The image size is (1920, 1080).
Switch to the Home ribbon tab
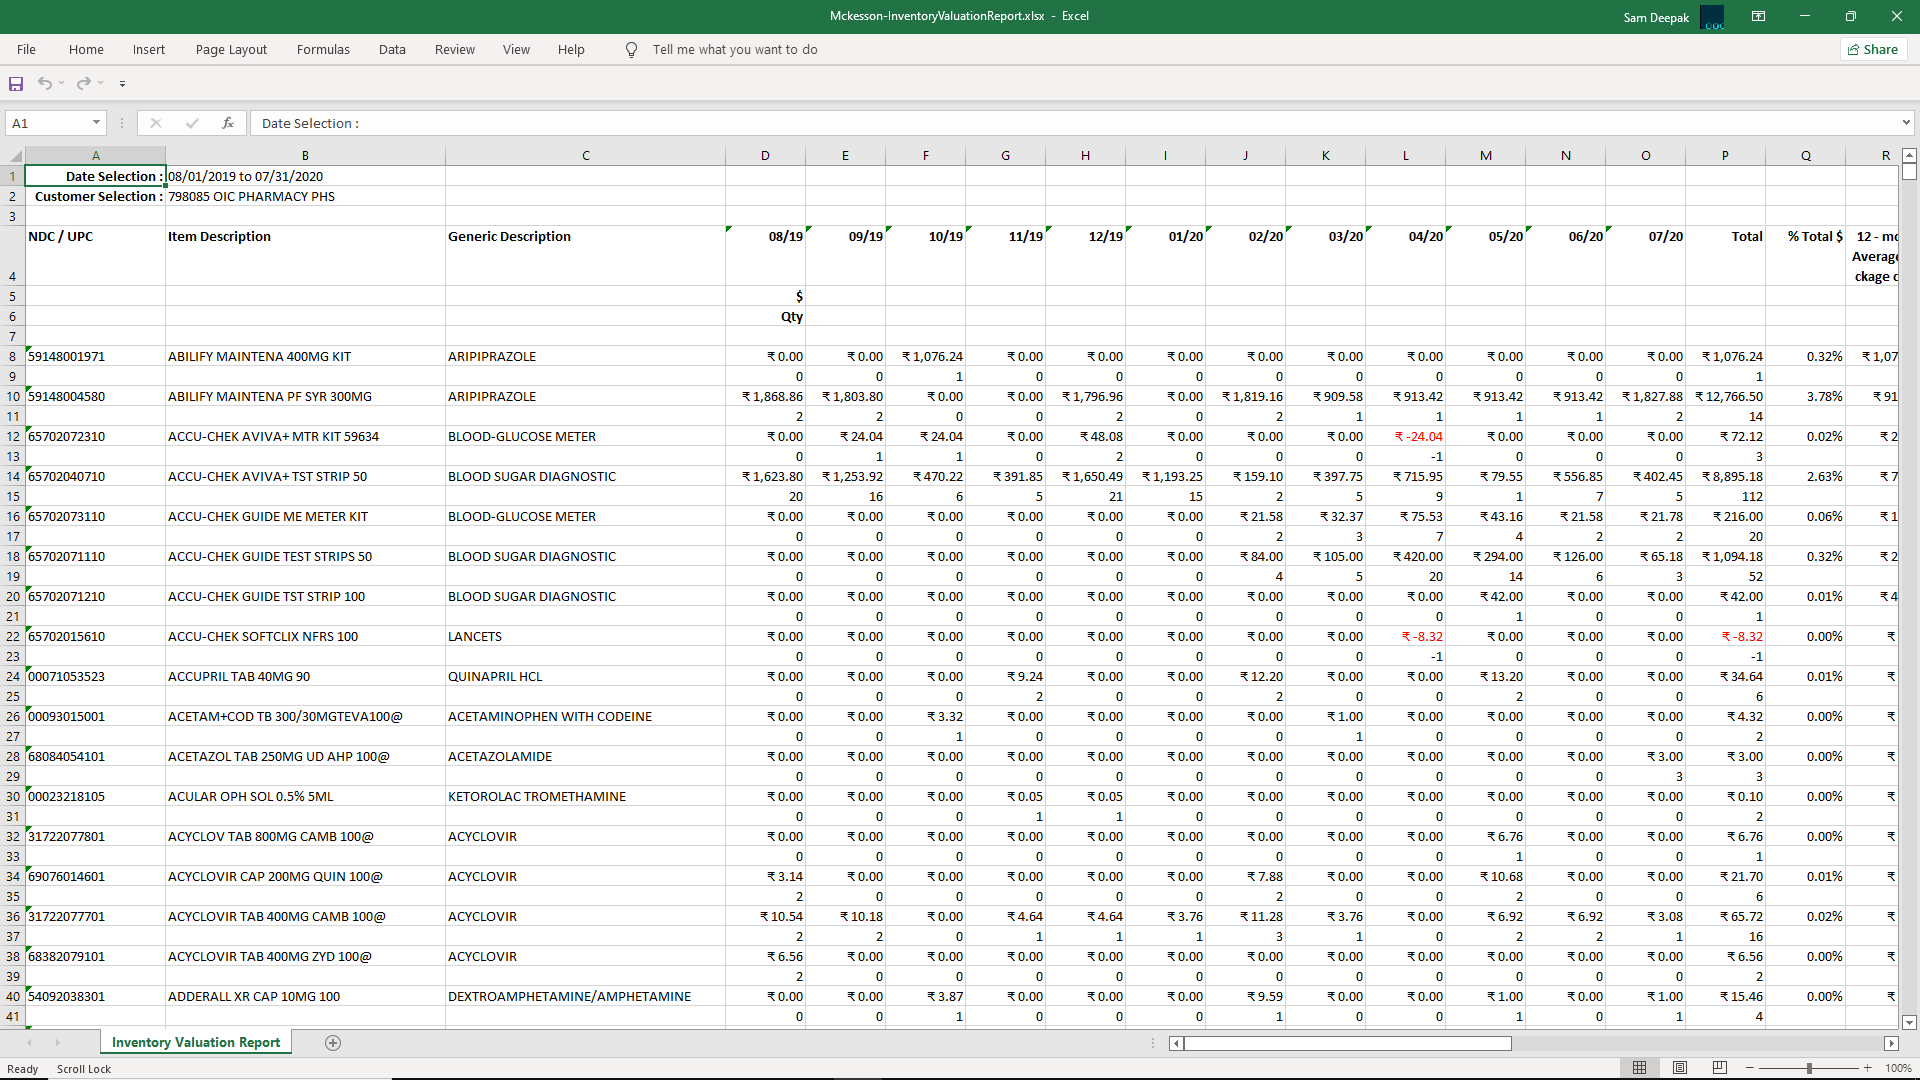click(86, 50)
